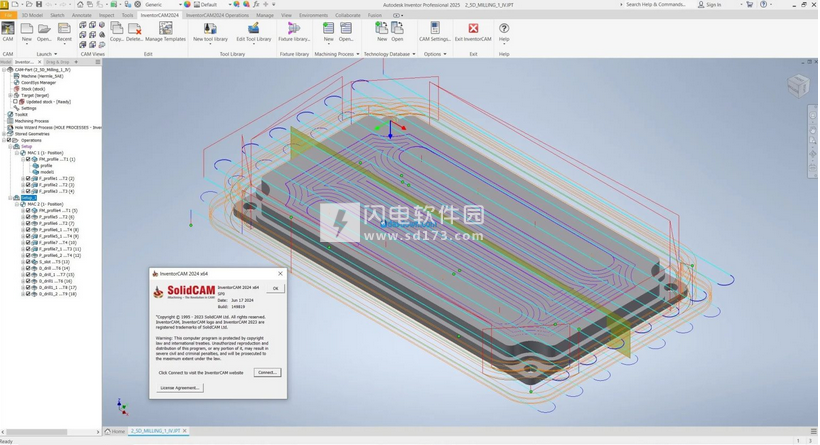820x445 pixels.
Task: Toggle the Updated stock checkbox
Action: 16,102
